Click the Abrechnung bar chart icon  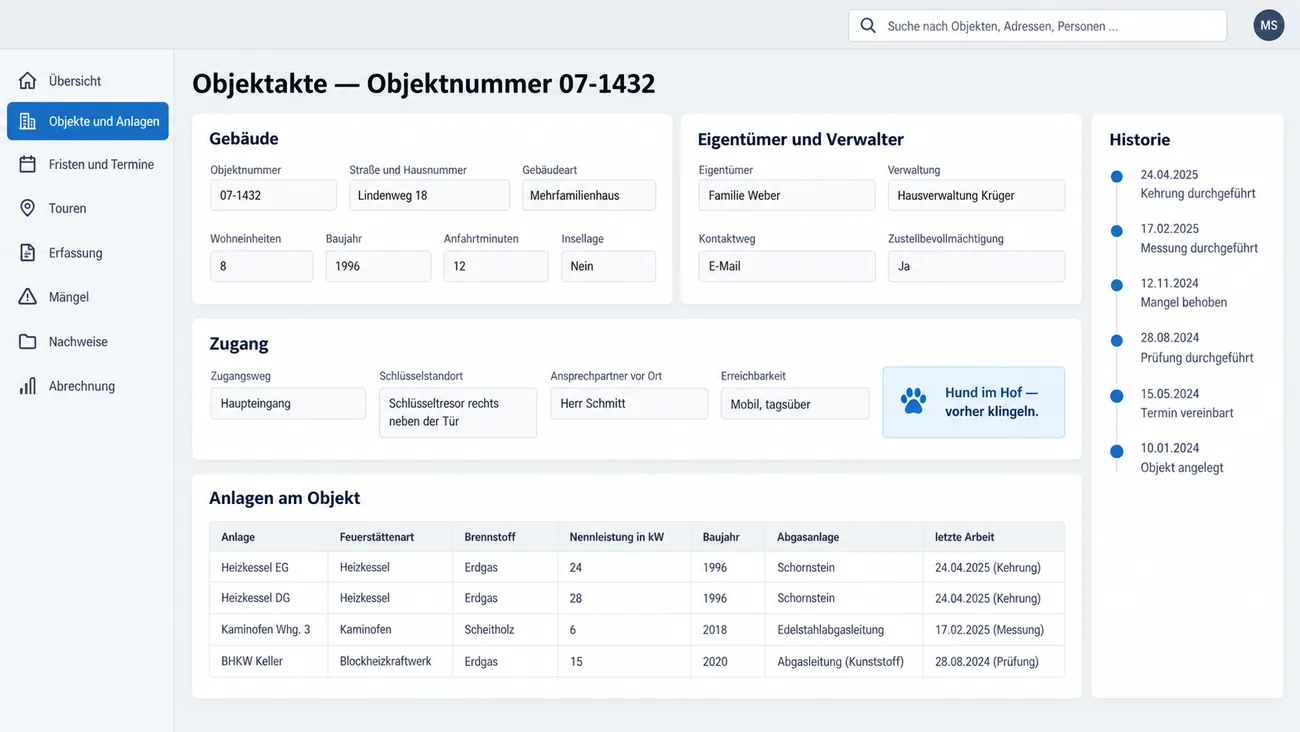28,386
